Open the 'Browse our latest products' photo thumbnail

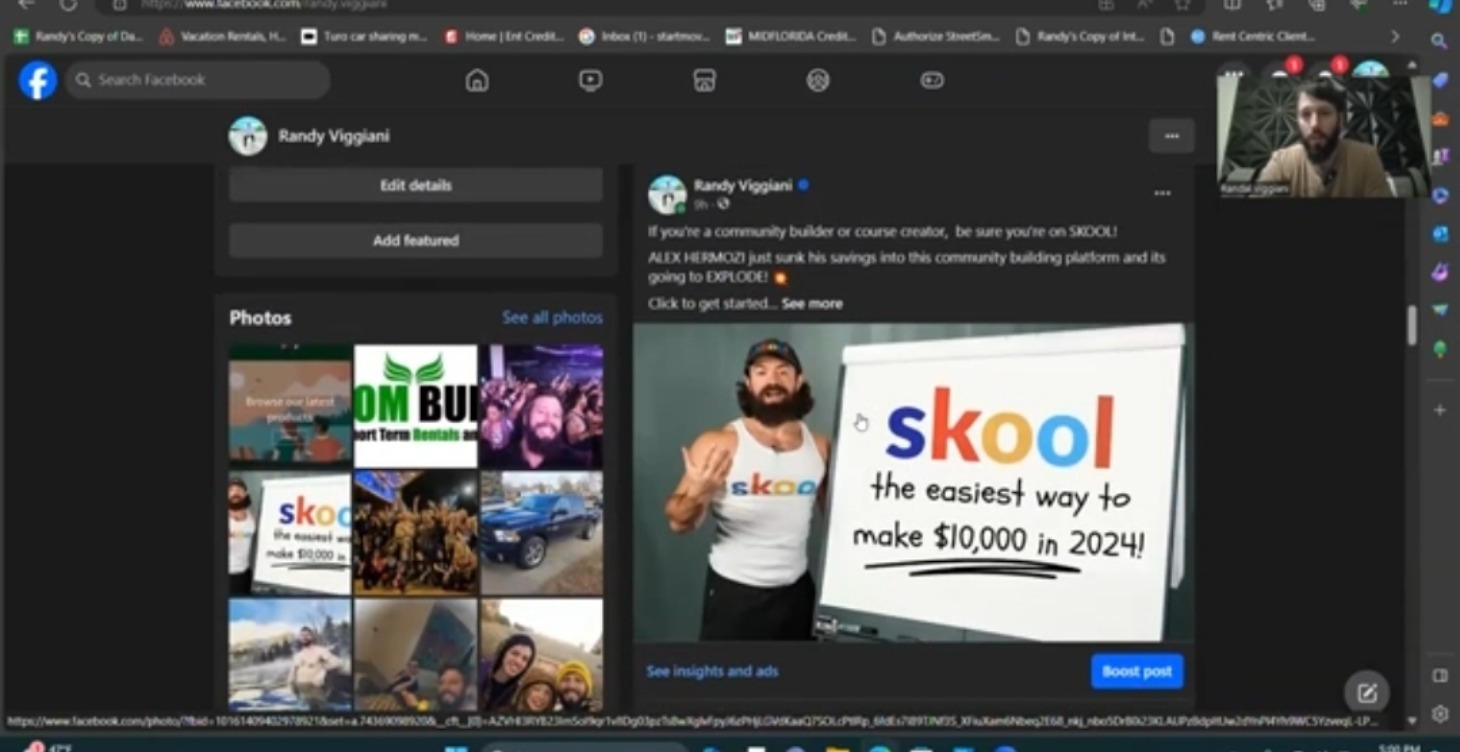click(290, 406)
